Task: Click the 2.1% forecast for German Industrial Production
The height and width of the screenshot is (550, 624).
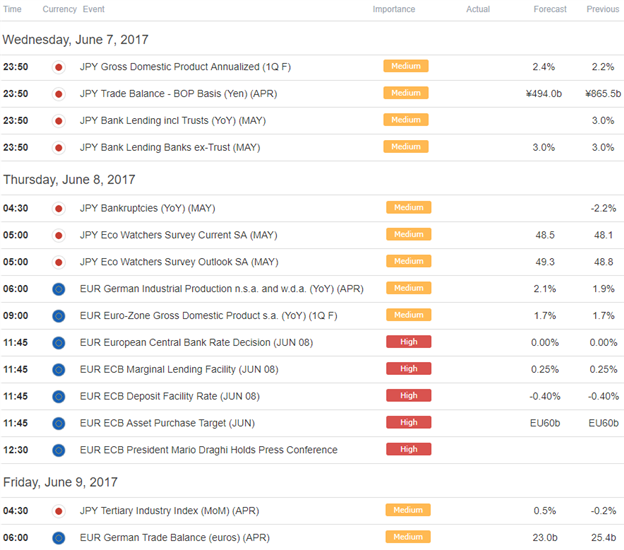Action: coord(545,289)
